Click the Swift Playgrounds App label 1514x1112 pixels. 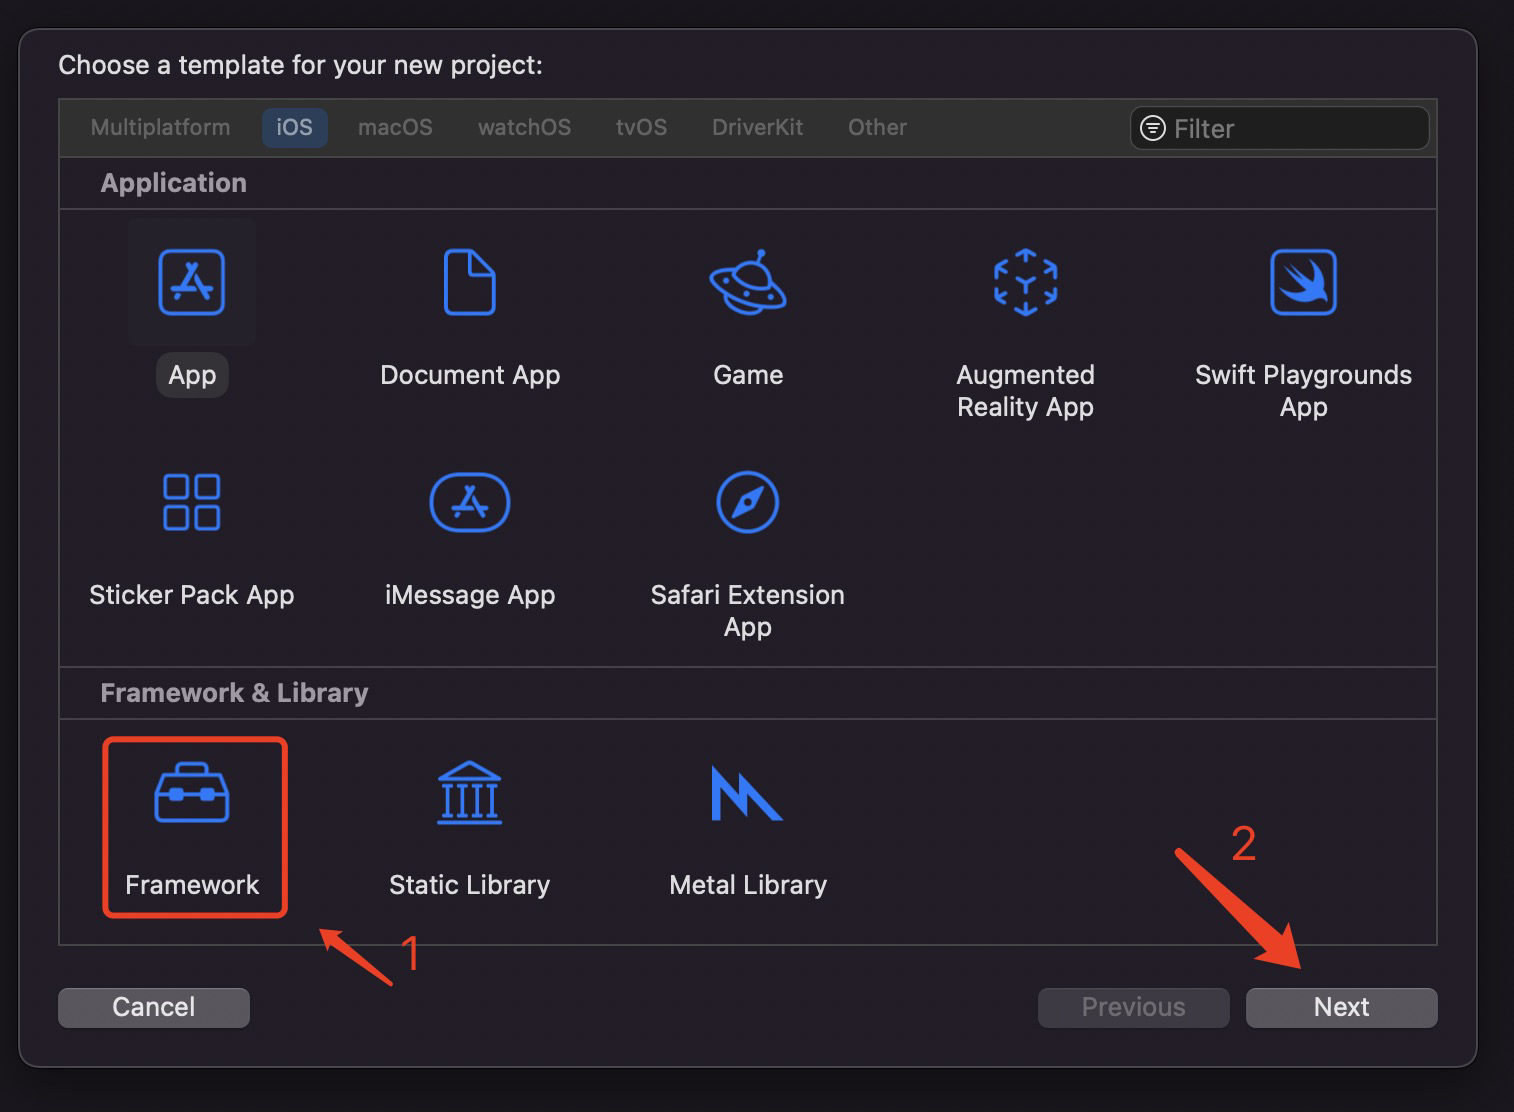point(1303,391)
